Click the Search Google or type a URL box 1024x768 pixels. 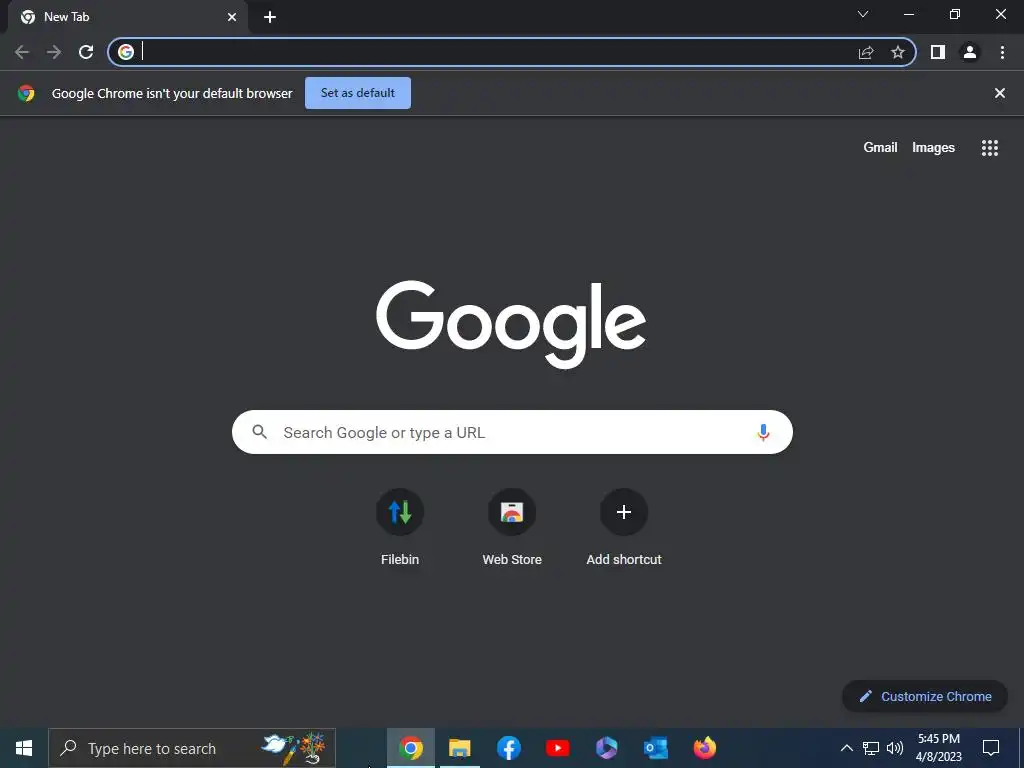click(512, 432)
